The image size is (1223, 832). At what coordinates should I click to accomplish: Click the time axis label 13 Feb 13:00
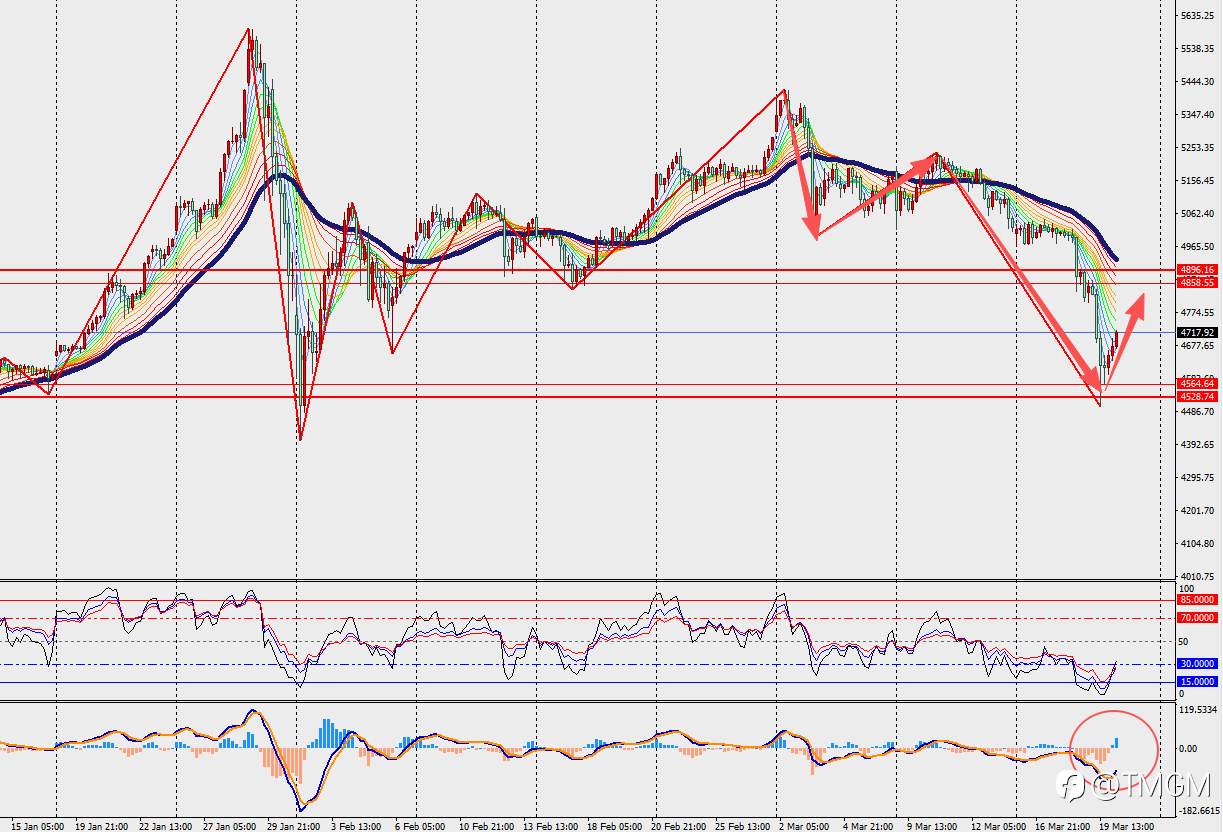549,826
